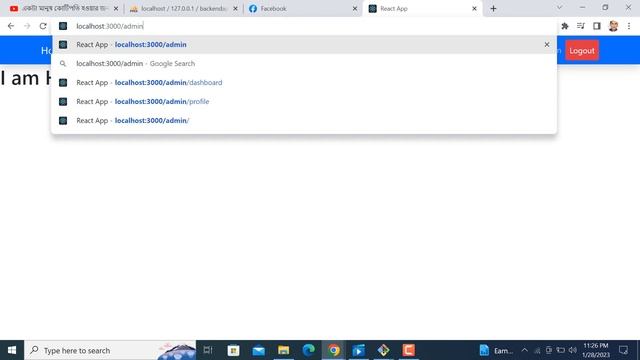Image resolution: width=640 pixels, height=360 pixels.
Task: Select the Google Search suggestion for localhost:3000/admin
Action: point(304,64)
